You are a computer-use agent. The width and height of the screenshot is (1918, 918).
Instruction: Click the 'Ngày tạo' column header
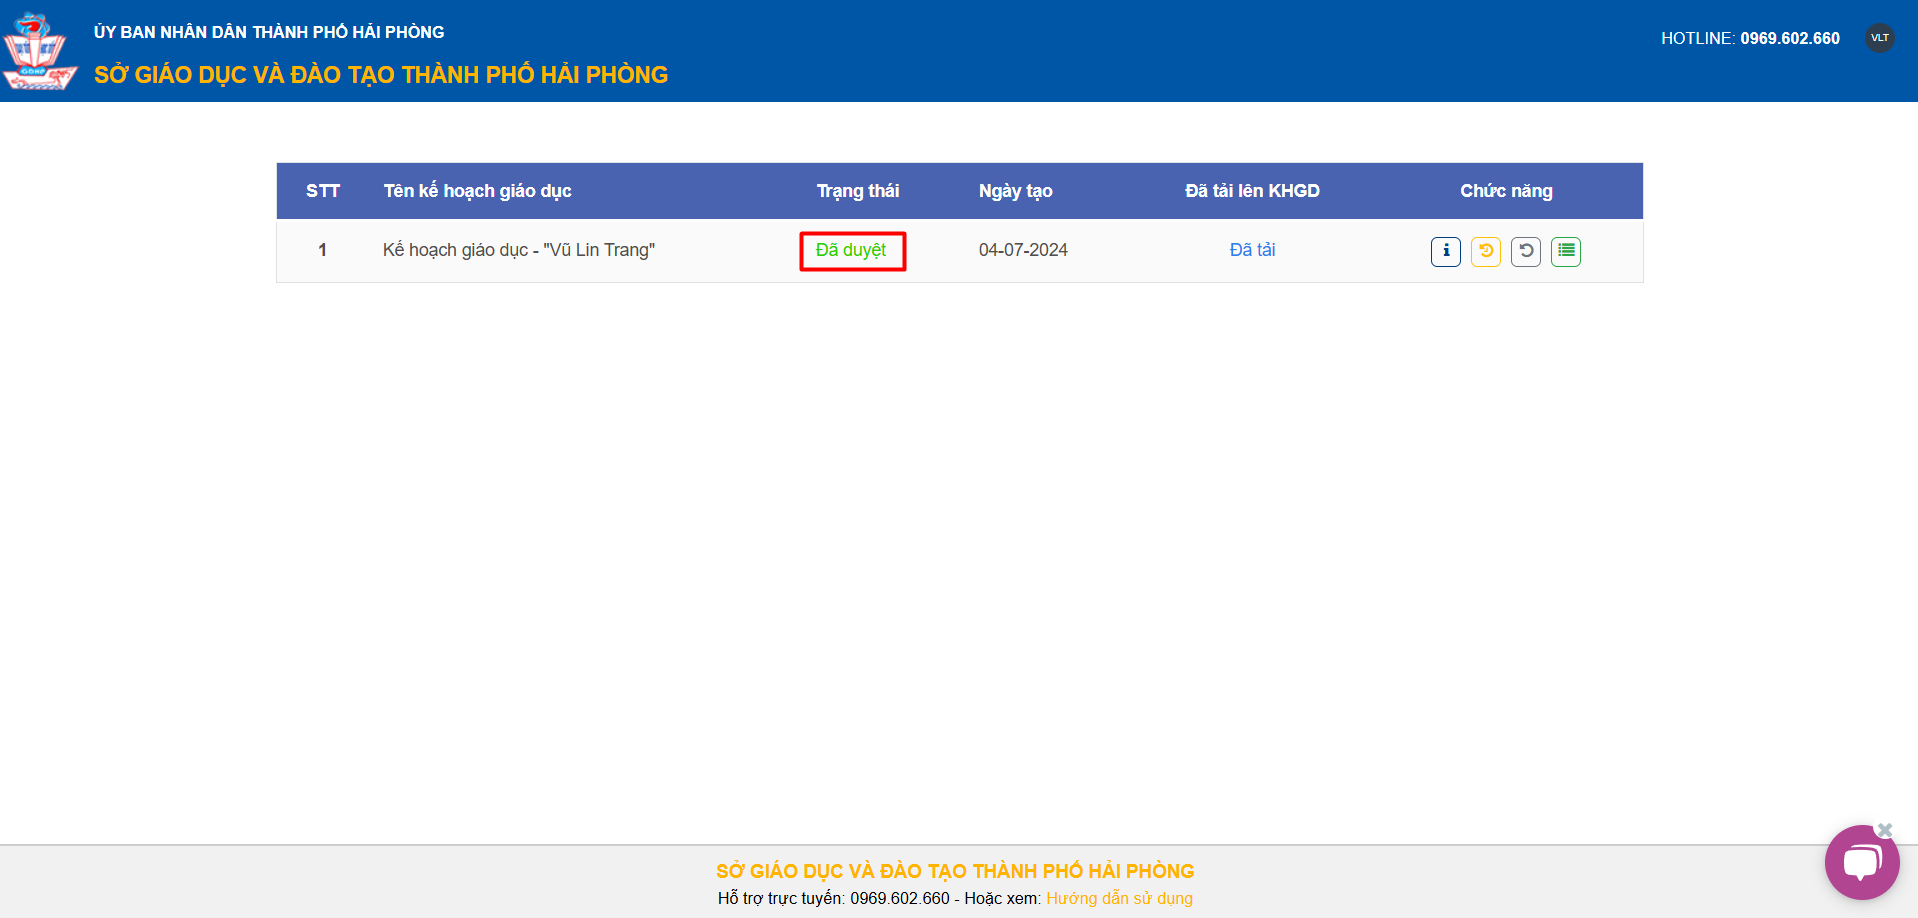[x=1015, y=191]
